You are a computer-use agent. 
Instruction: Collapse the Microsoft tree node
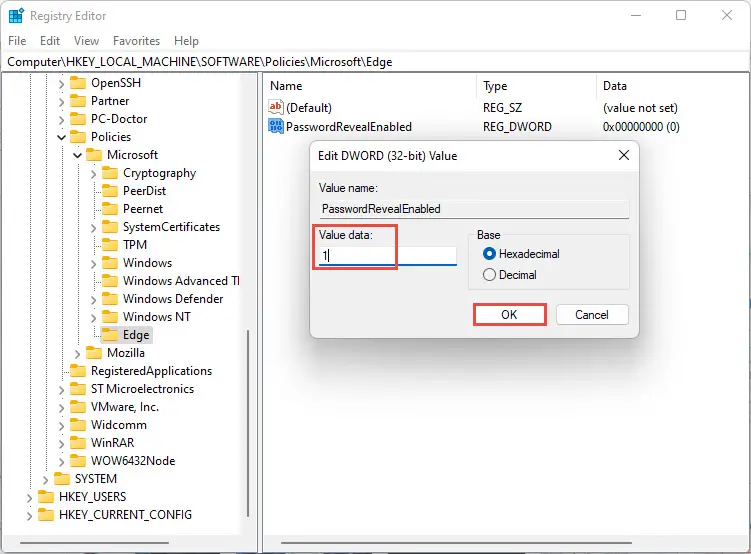tap(77, 155)
